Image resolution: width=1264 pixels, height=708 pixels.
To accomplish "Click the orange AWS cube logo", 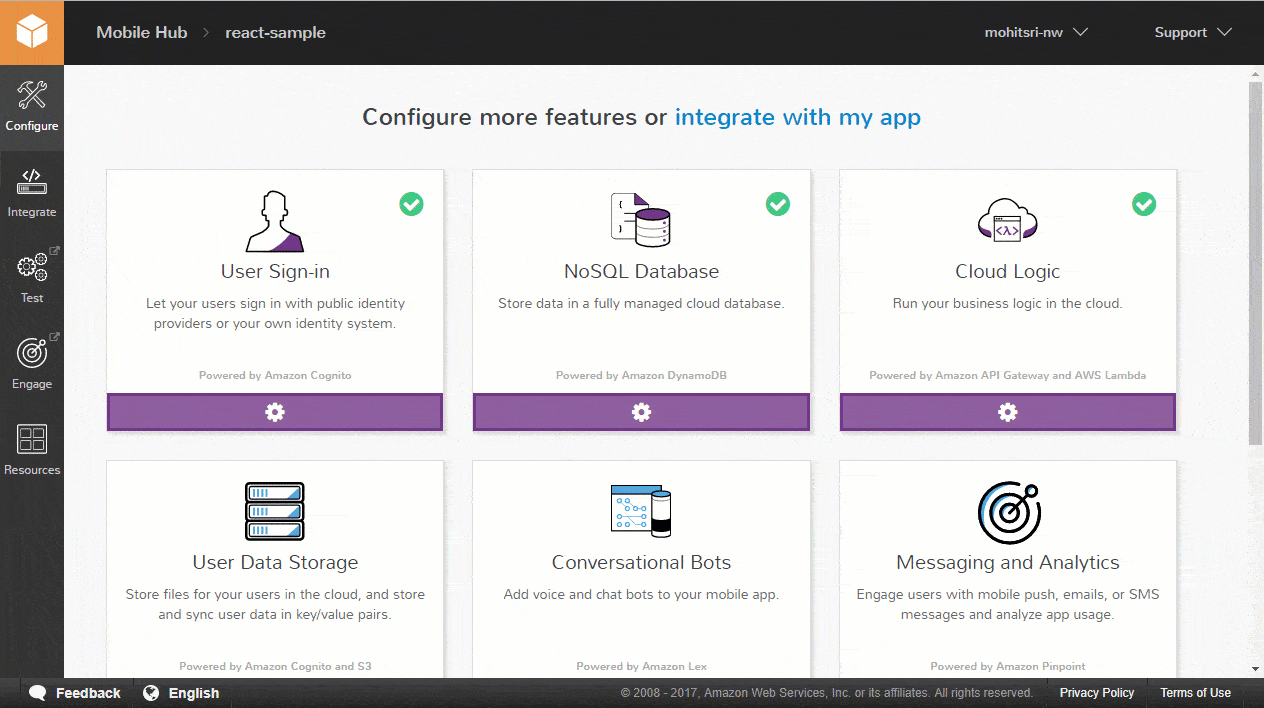I will point(32,32).
